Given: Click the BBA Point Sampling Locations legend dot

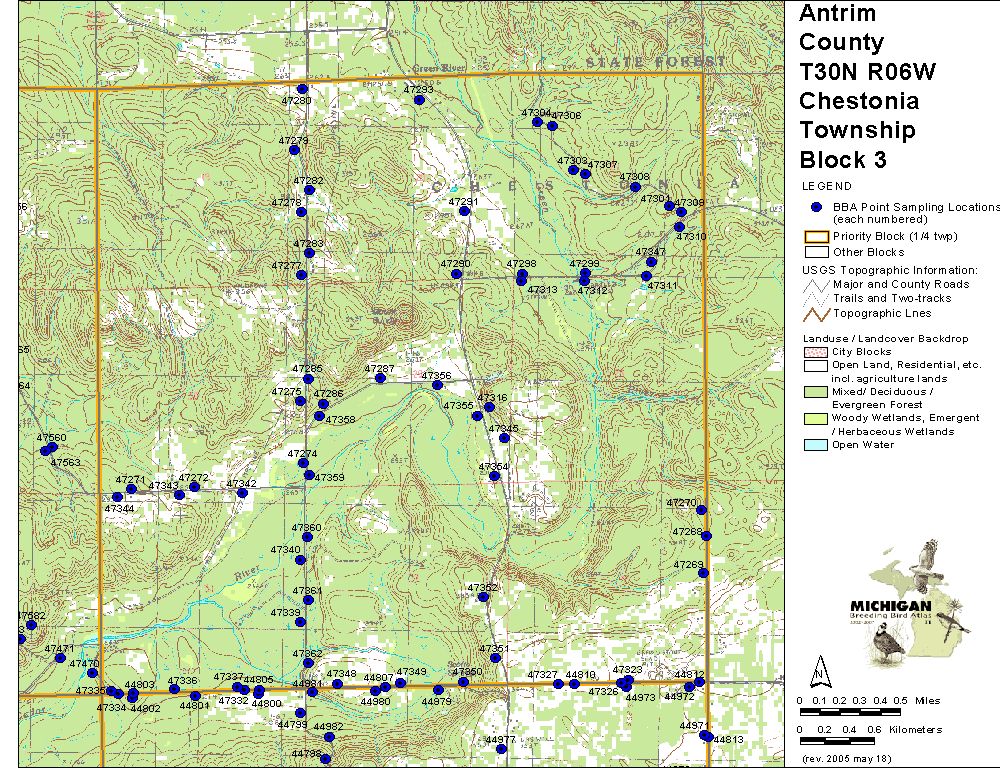Looking at the screenshot, I should [817, 207].
